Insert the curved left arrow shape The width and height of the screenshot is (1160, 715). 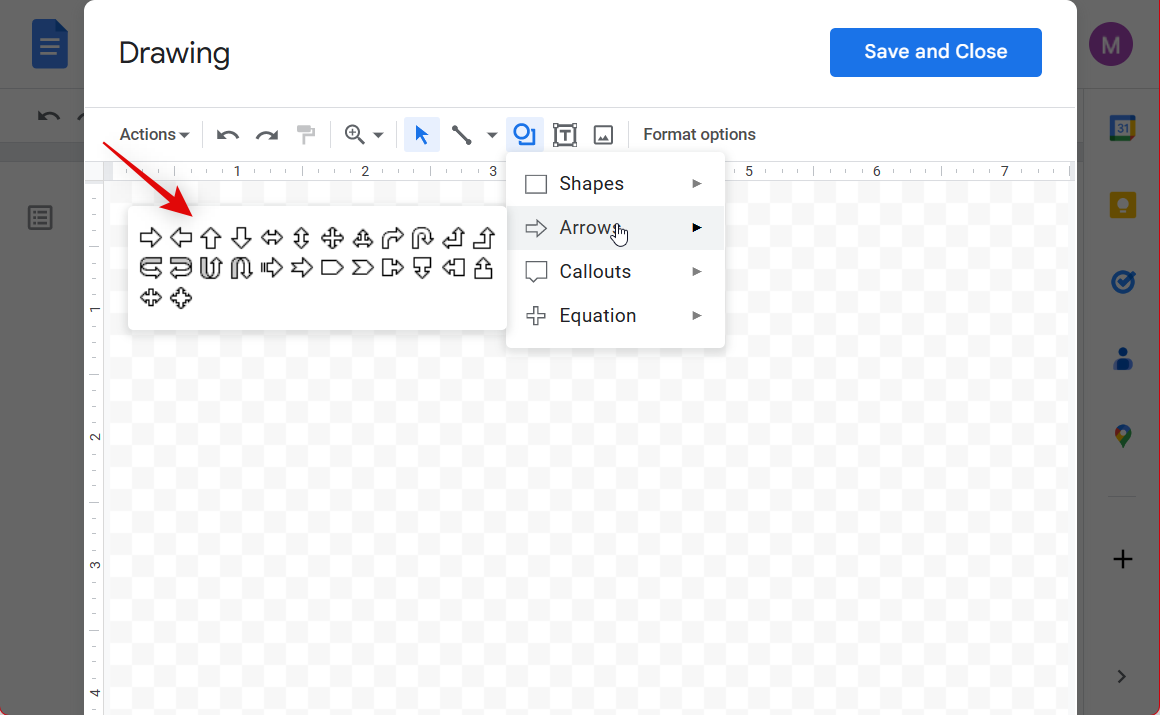181,267
